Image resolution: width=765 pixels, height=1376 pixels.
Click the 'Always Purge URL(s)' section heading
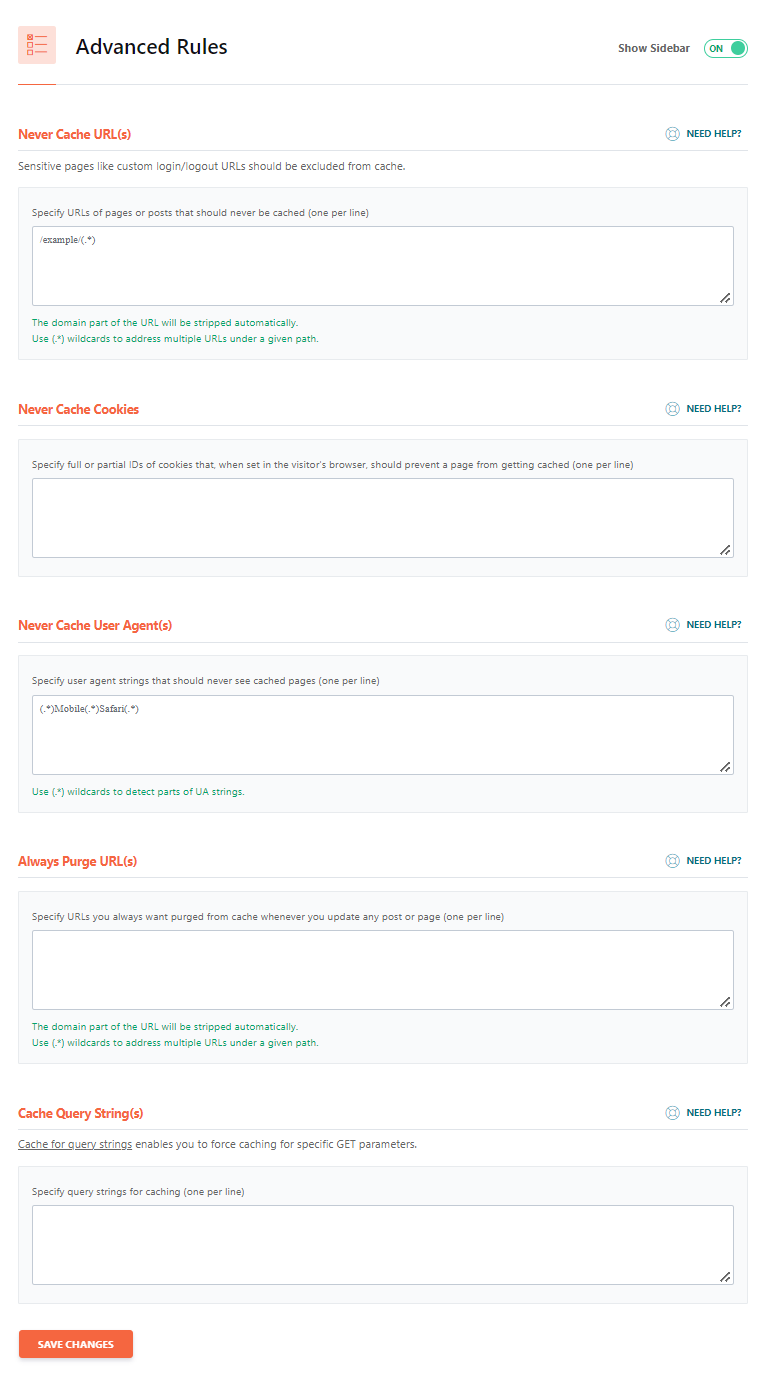[x=78, y=861]
